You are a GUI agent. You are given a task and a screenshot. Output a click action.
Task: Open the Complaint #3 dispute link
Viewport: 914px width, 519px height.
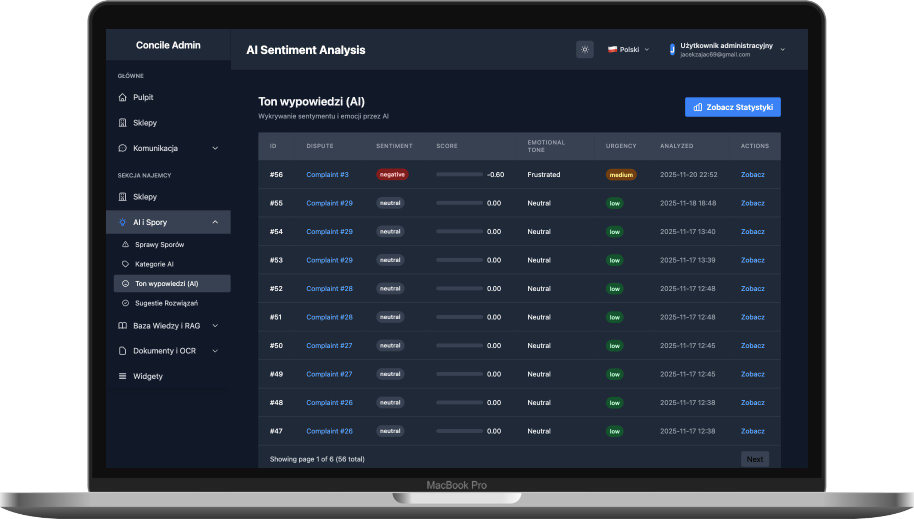coord(327,174)
